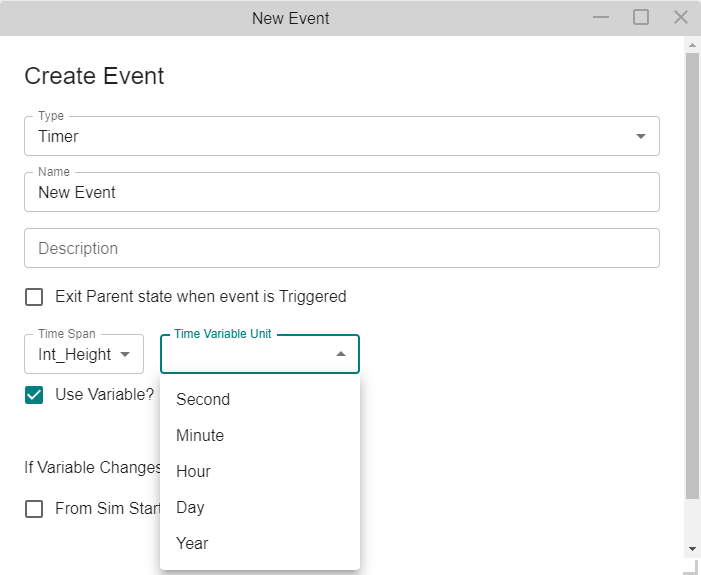701x575 pixels.
Task: Open the Time Span dropdown showing Int_Height
Action: [x=84, y=354]
